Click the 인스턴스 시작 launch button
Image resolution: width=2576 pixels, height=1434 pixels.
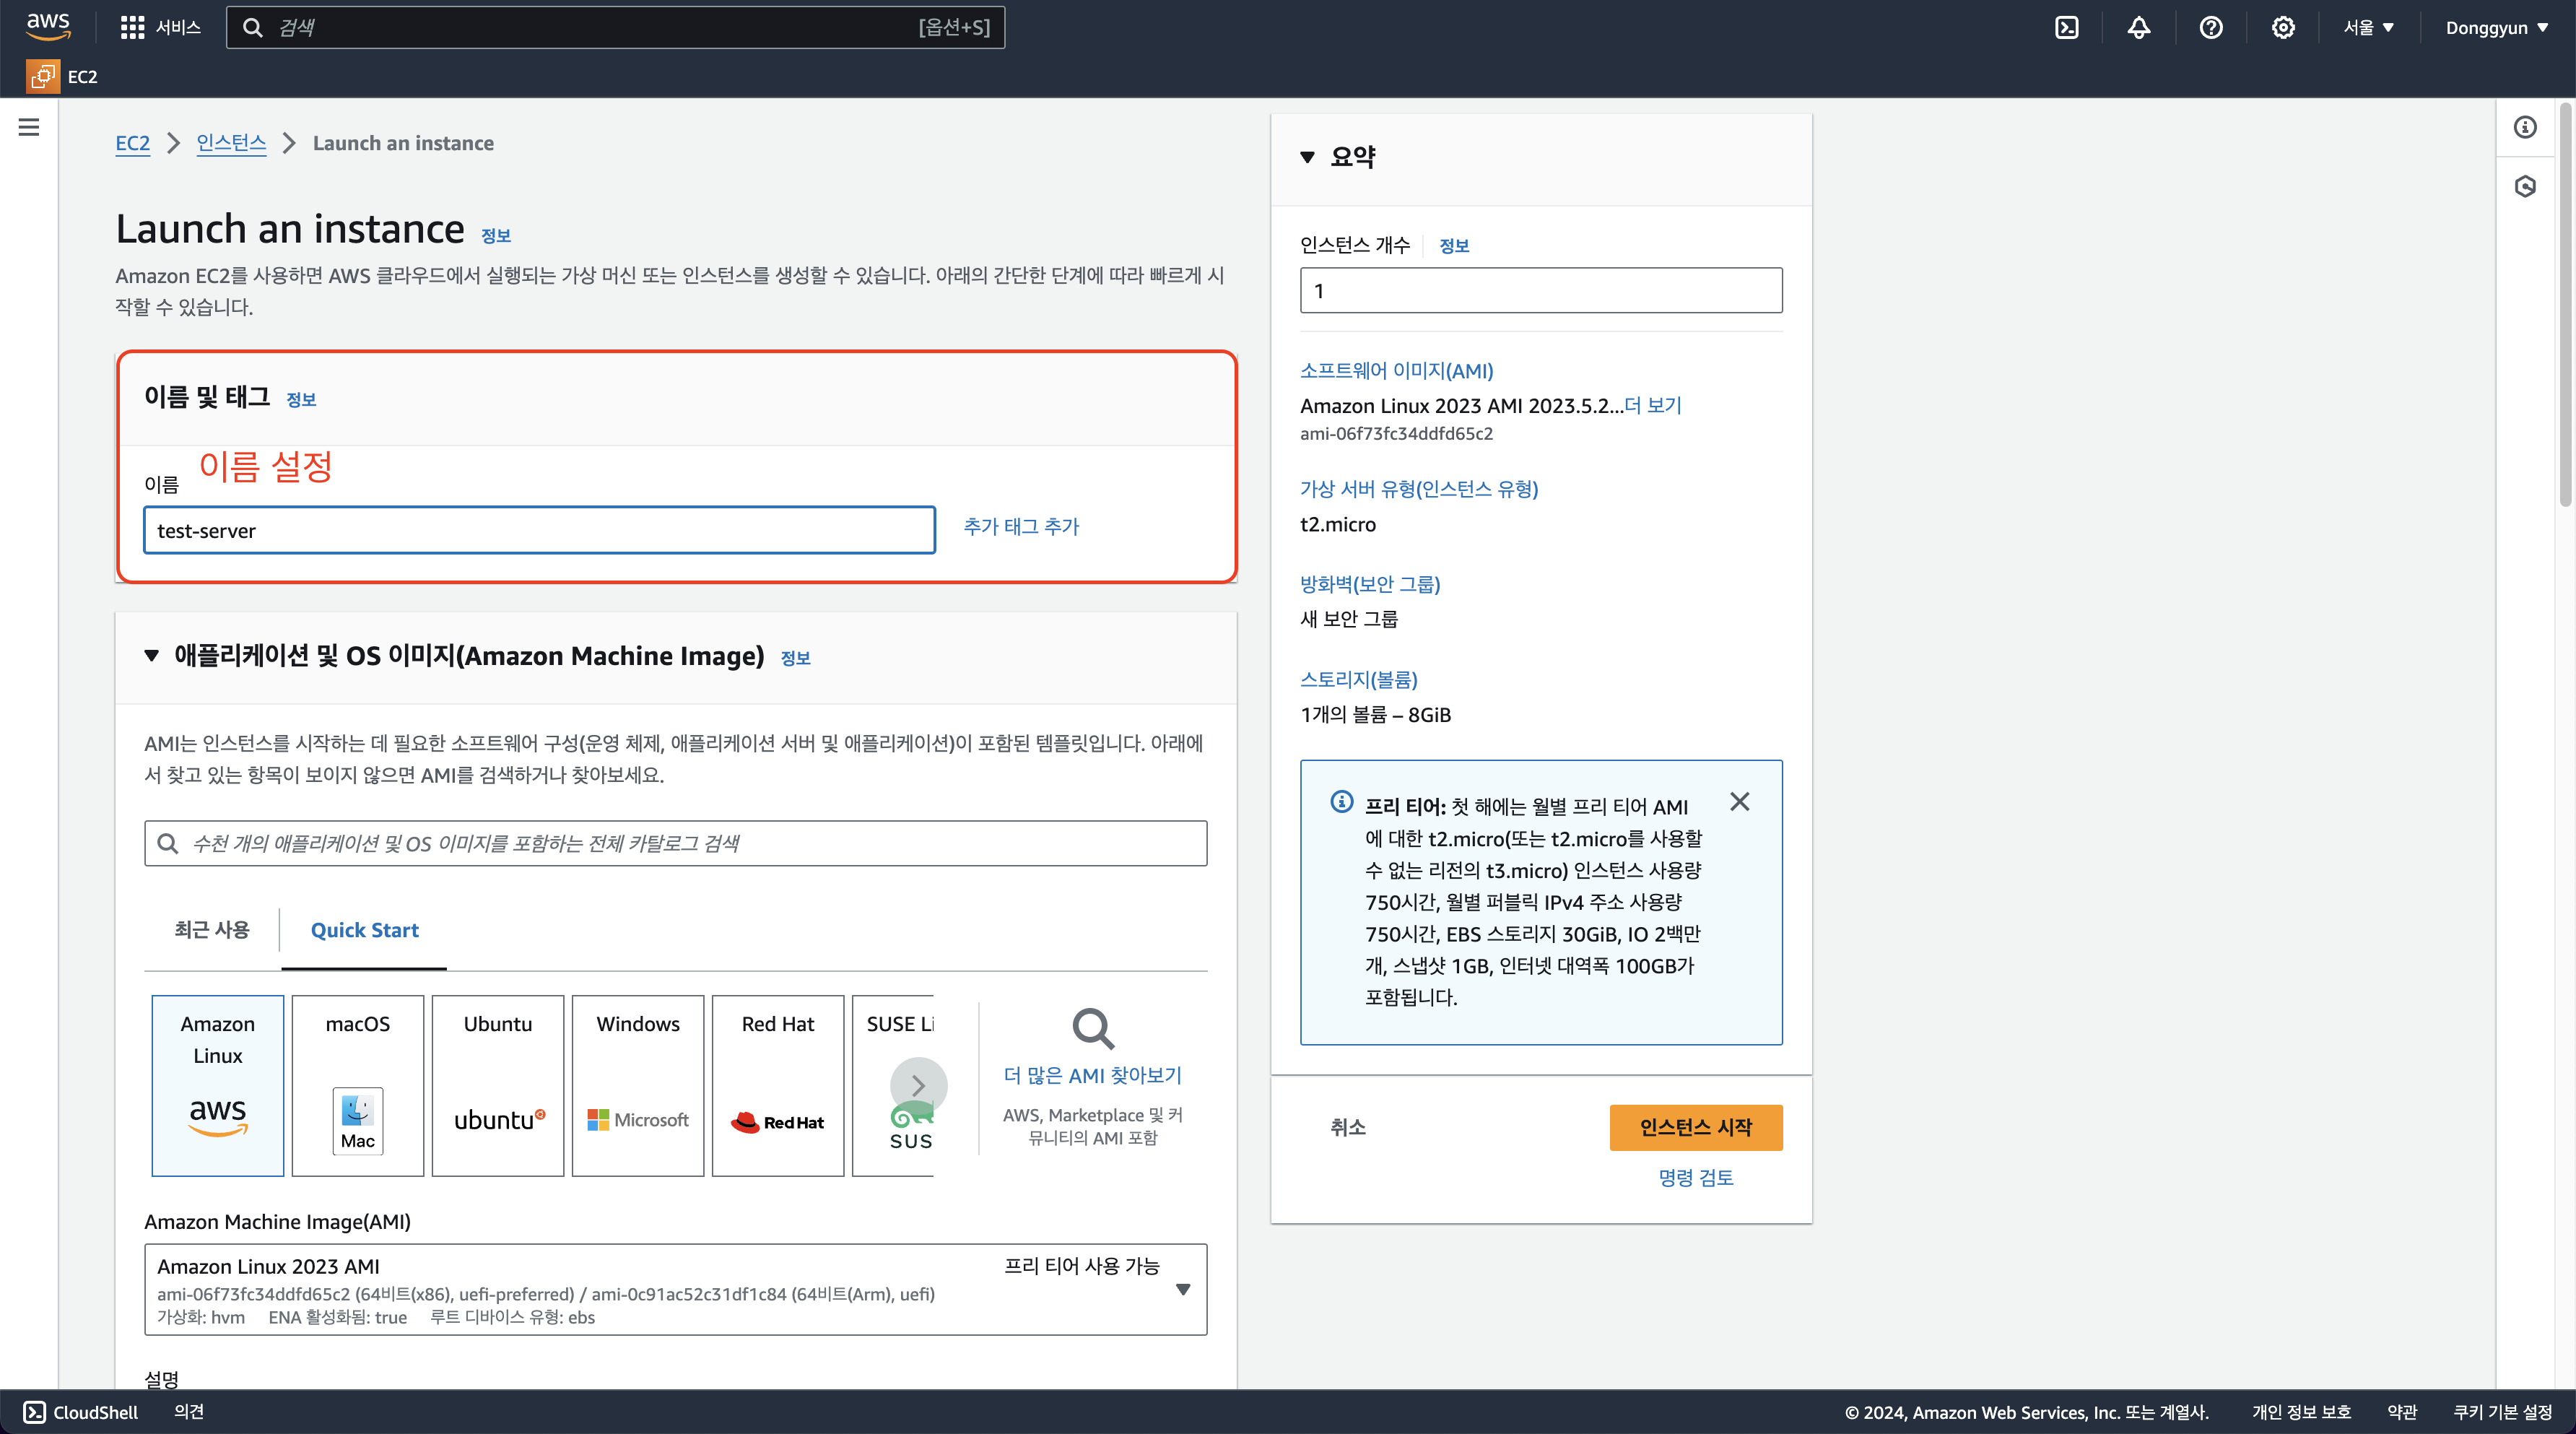(x=1695, y=1127)
